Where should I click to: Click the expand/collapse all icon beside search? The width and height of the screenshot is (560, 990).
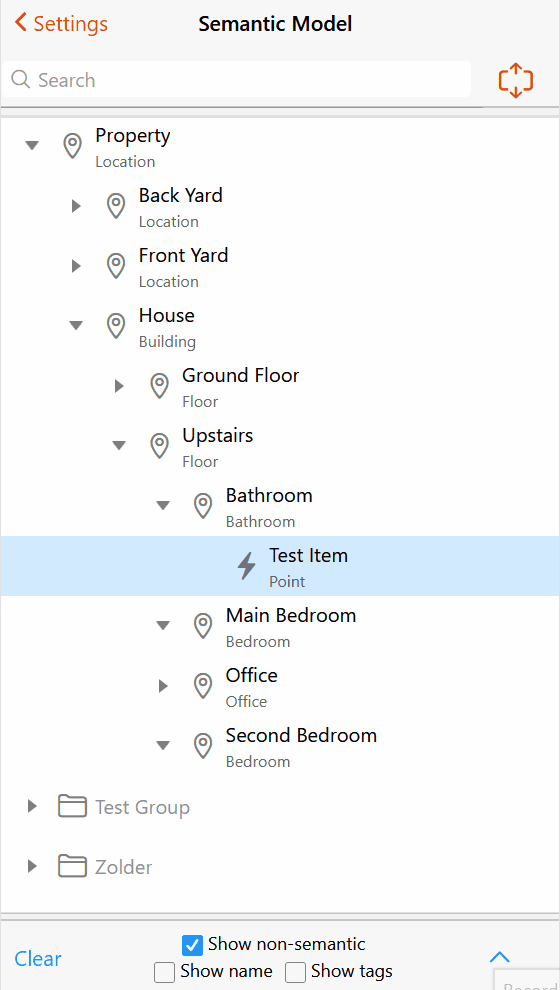pos(515,80)
